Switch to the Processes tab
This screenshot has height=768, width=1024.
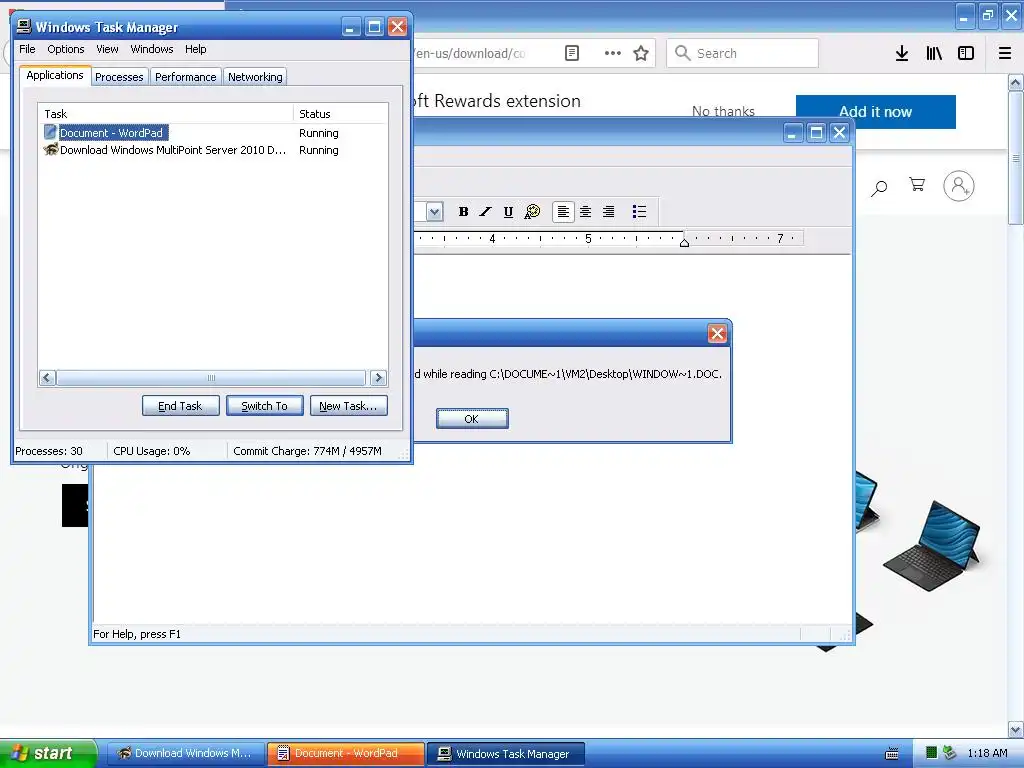click(119, 77)
